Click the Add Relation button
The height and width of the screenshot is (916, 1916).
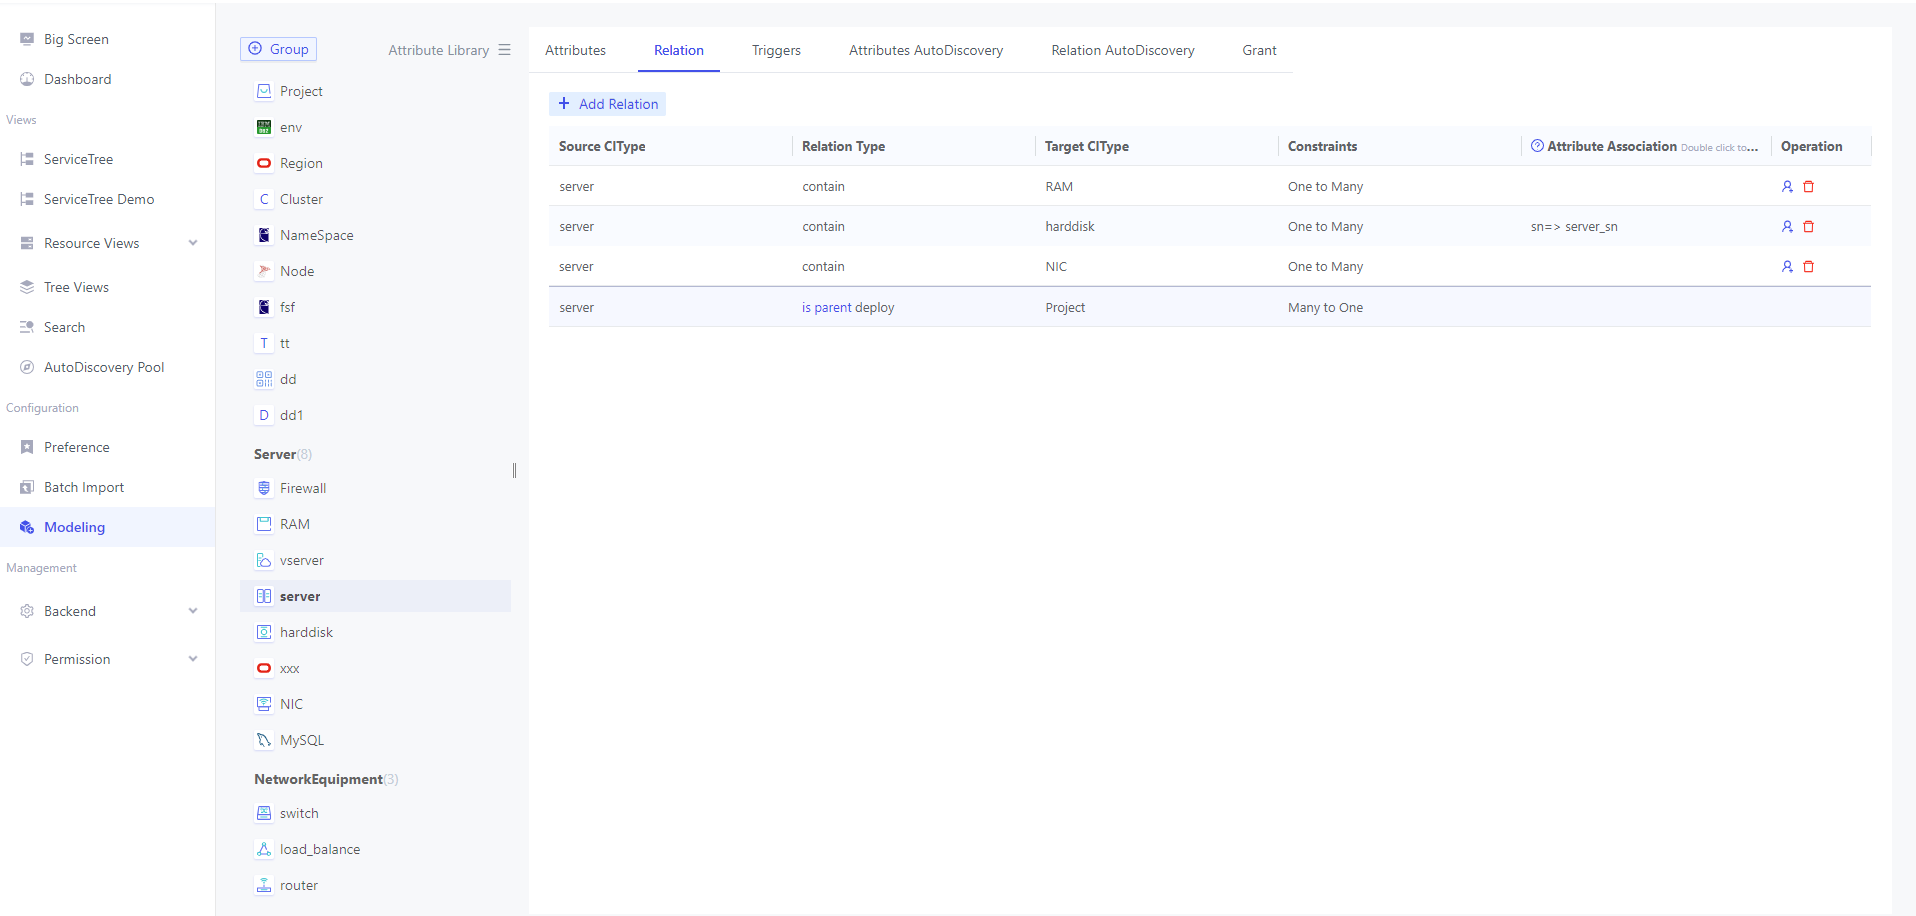[x=607, y=104]
